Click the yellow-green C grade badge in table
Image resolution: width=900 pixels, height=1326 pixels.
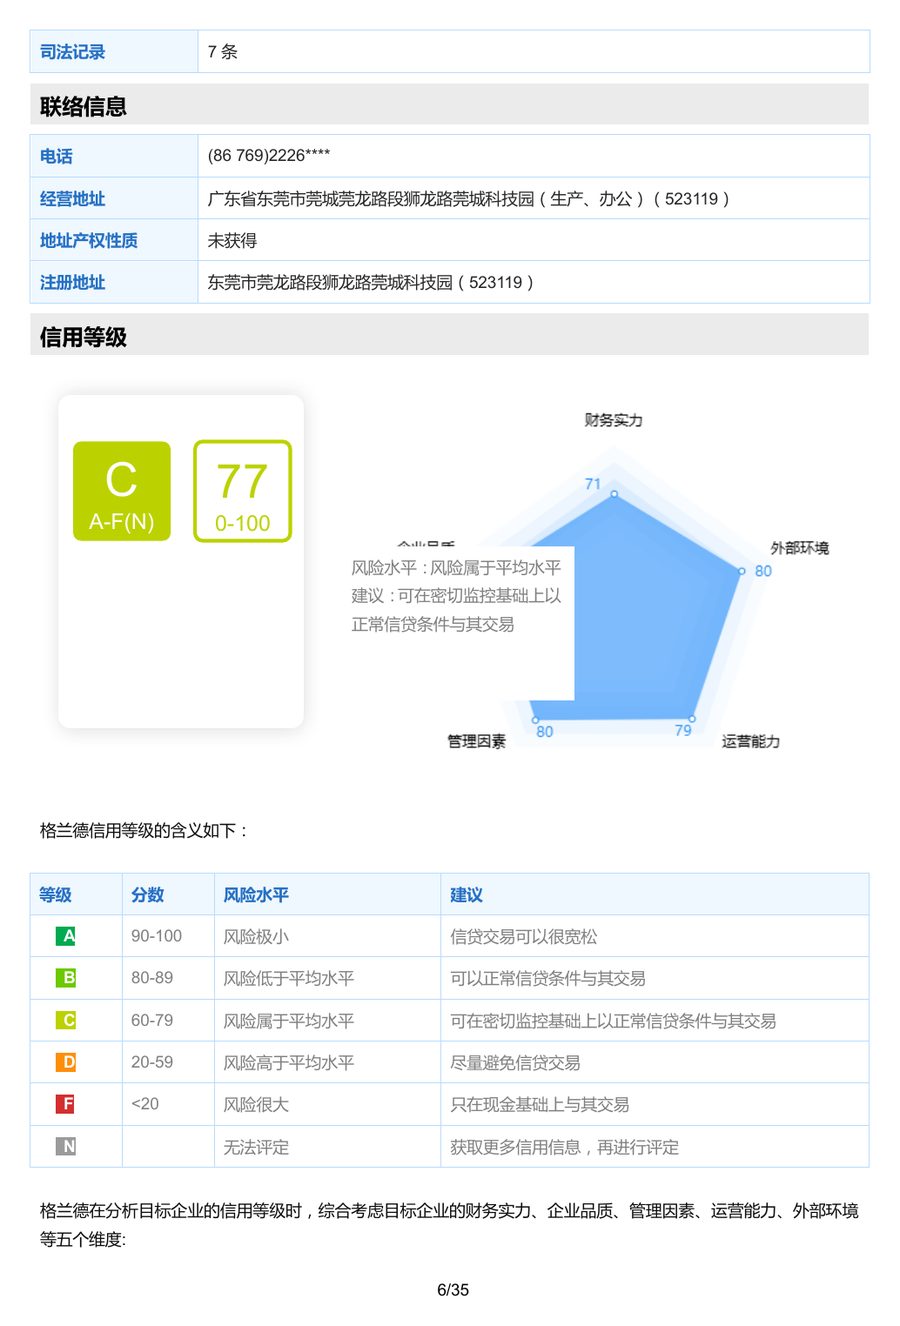pos(66,1020)
